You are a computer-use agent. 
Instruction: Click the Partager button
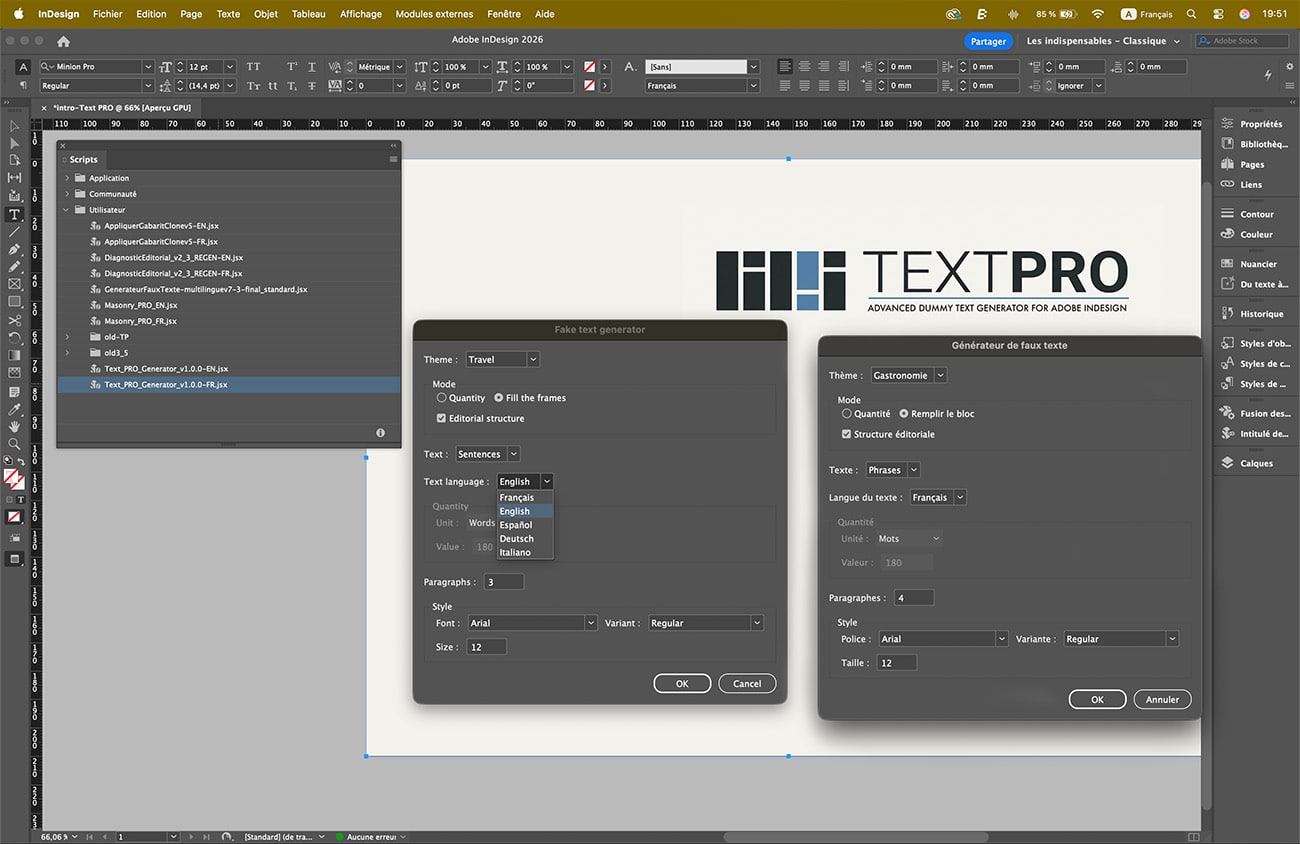988,41
